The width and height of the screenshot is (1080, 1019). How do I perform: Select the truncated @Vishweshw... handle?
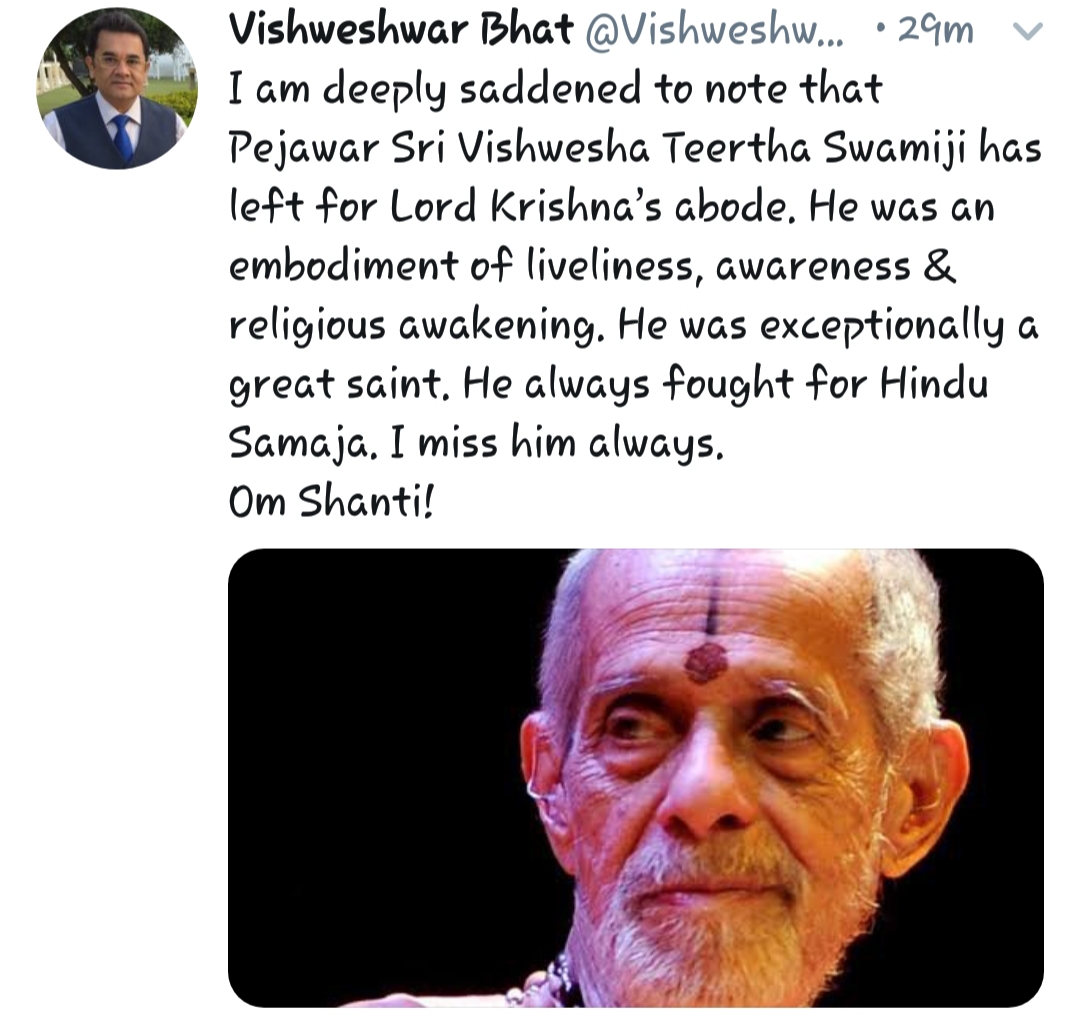pos(713,30)
